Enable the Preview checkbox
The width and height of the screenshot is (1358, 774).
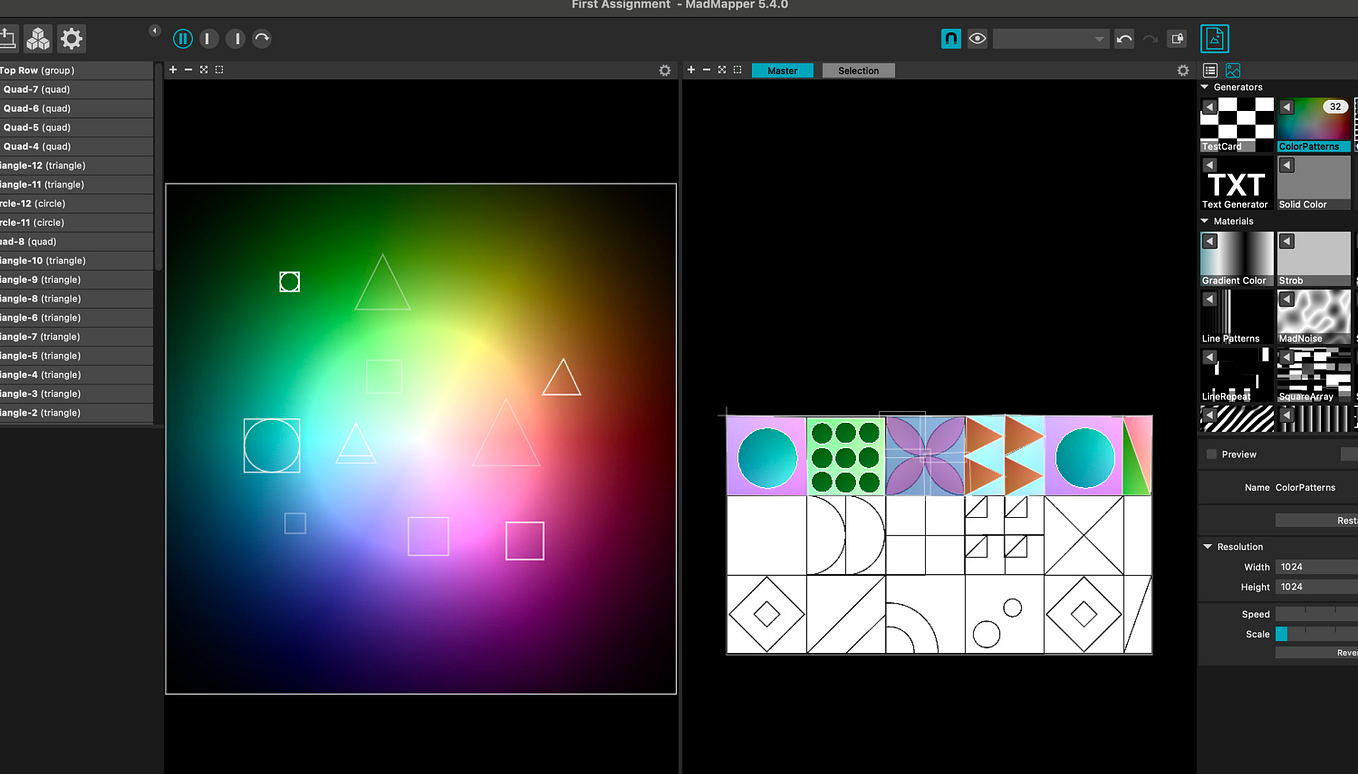1212,454
